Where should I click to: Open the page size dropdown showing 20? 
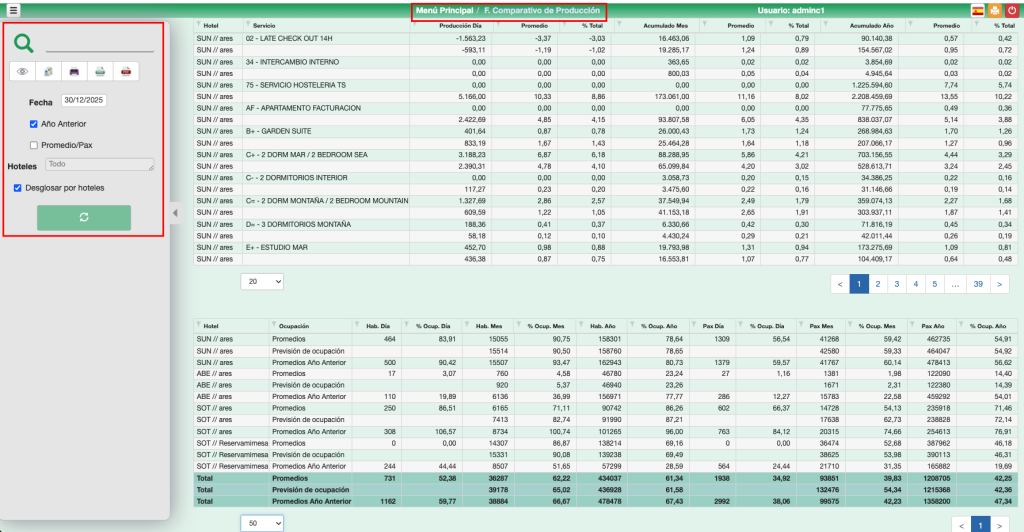263,283
